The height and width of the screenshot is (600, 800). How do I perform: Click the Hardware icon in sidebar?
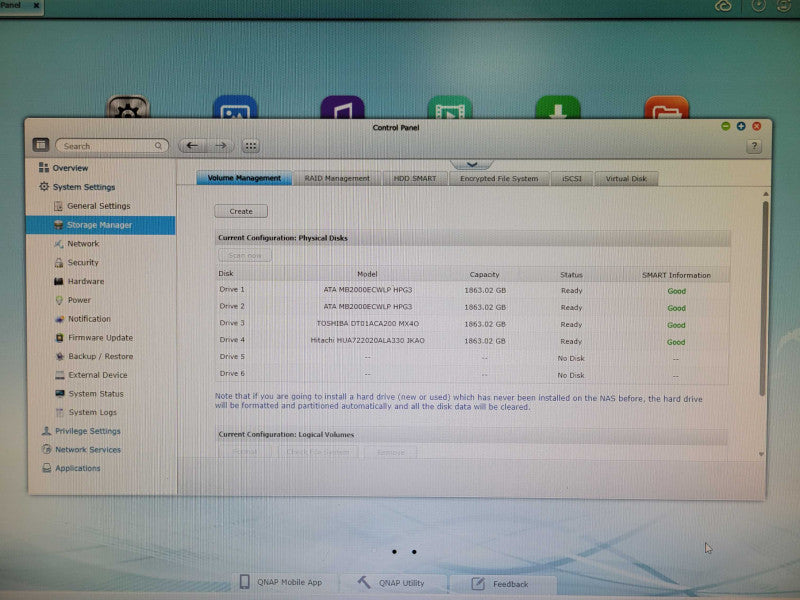coord(59,281)
